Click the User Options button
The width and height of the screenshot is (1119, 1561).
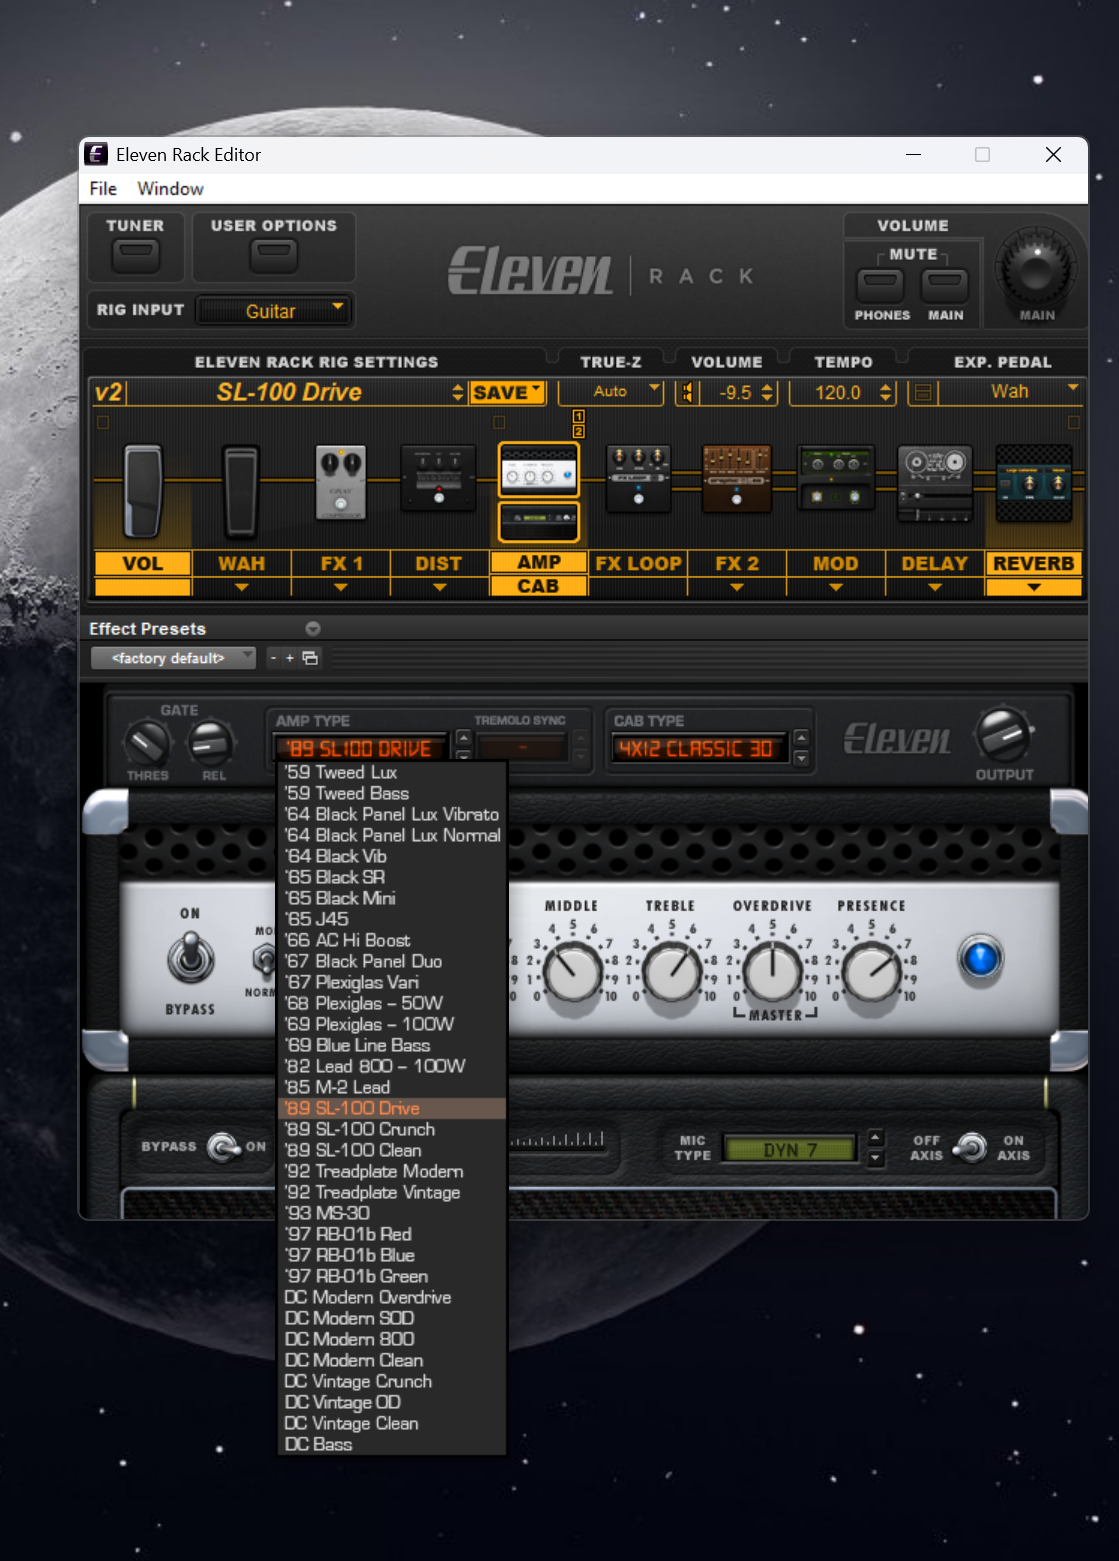273,256
